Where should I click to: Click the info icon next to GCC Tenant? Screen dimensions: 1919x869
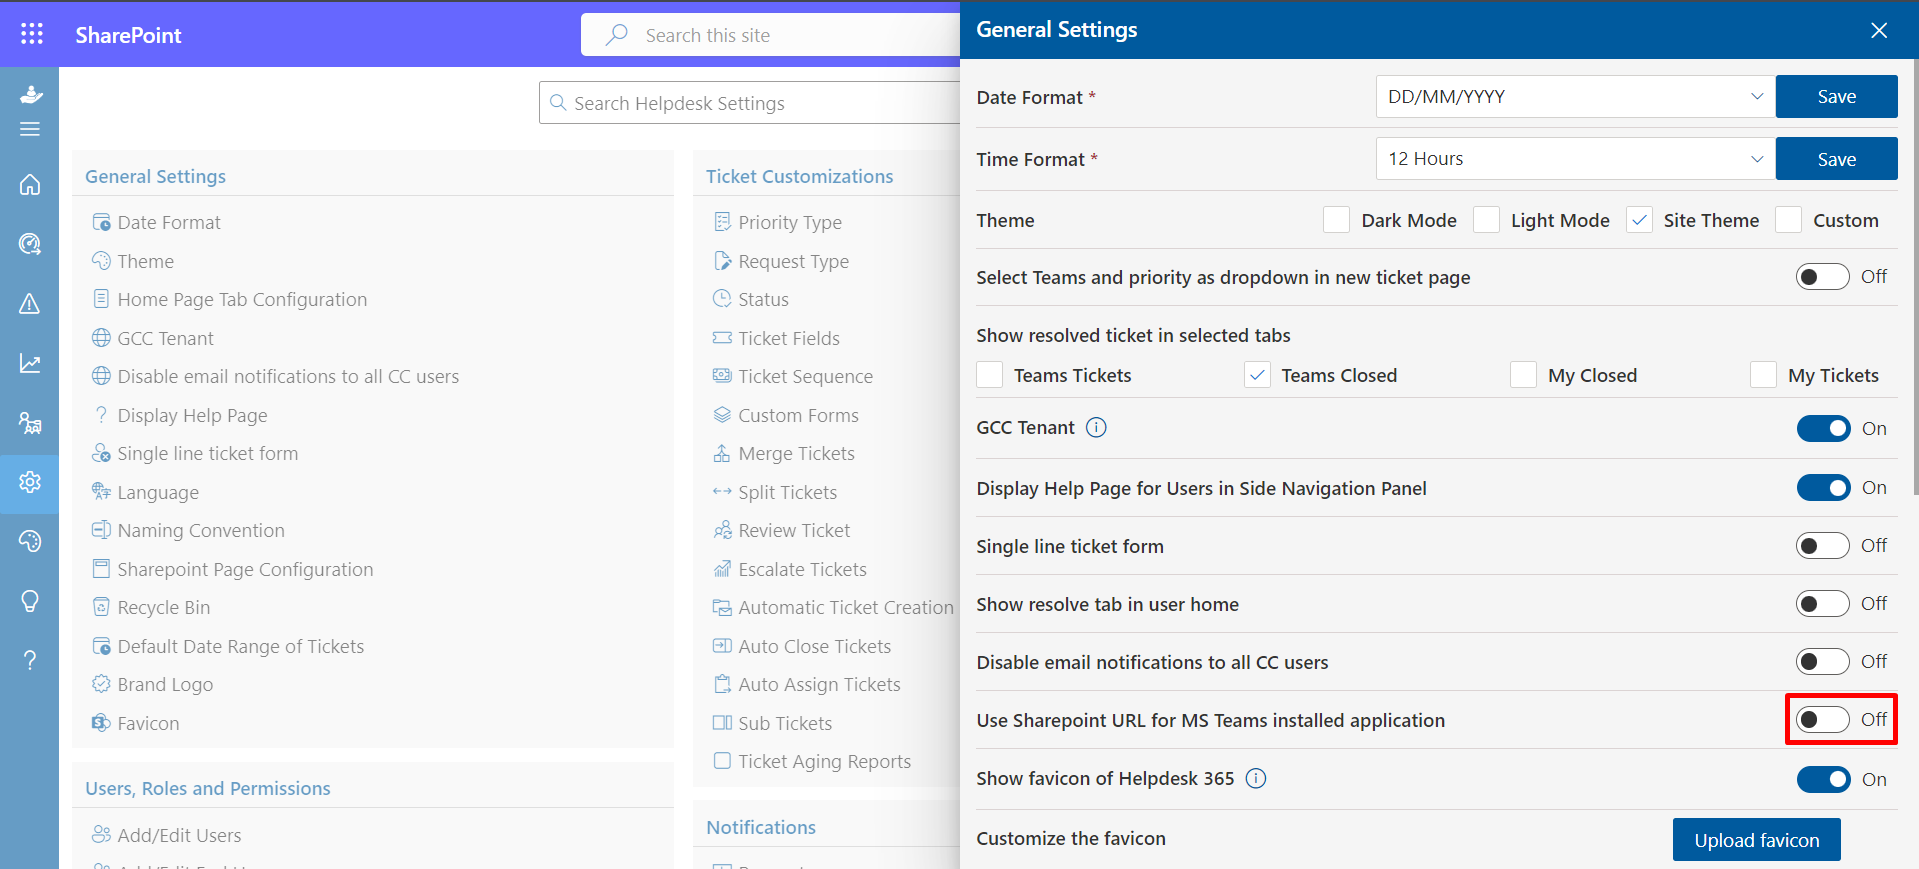1096,428
